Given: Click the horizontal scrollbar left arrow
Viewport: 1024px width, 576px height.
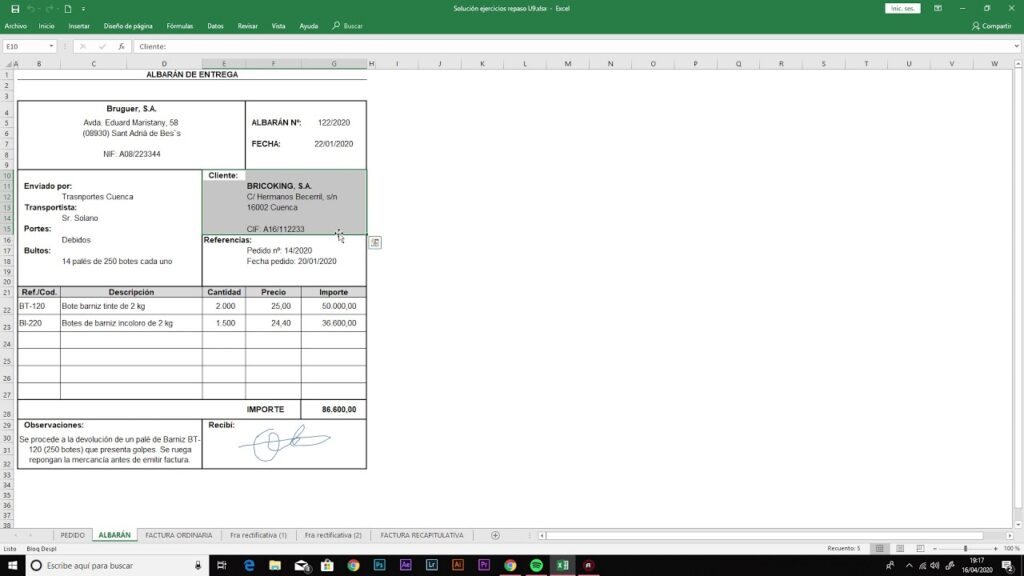Looking at the screenshot, I should coord(542,536).
